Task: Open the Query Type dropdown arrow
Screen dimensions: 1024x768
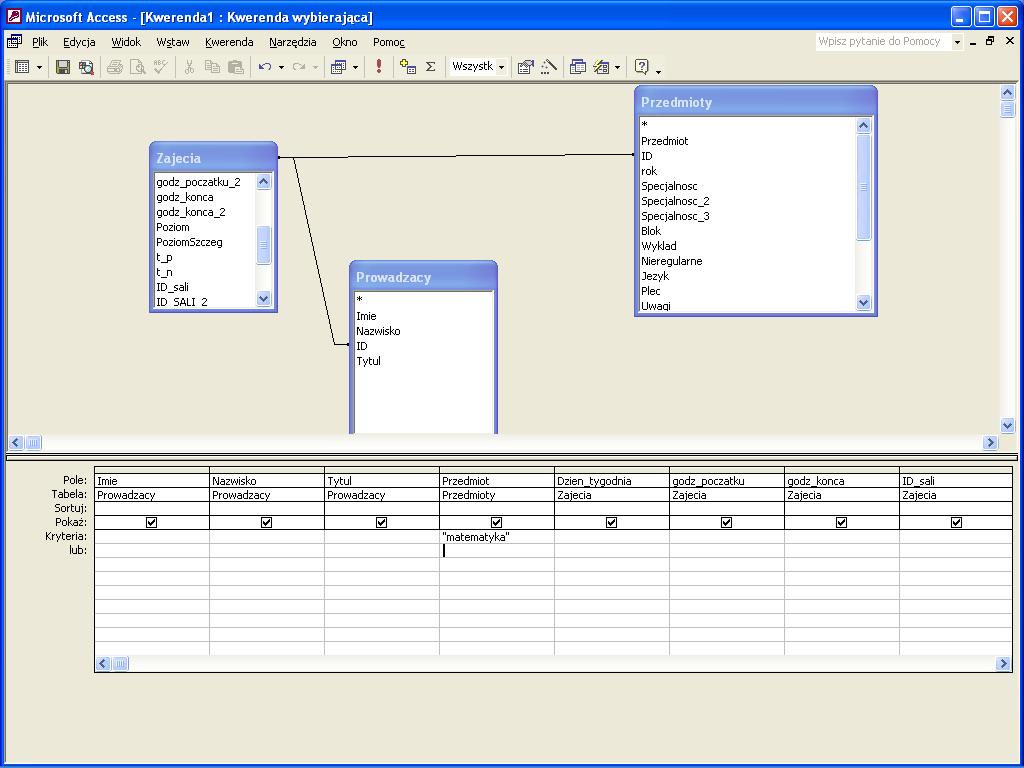Action: coord(355,67)
